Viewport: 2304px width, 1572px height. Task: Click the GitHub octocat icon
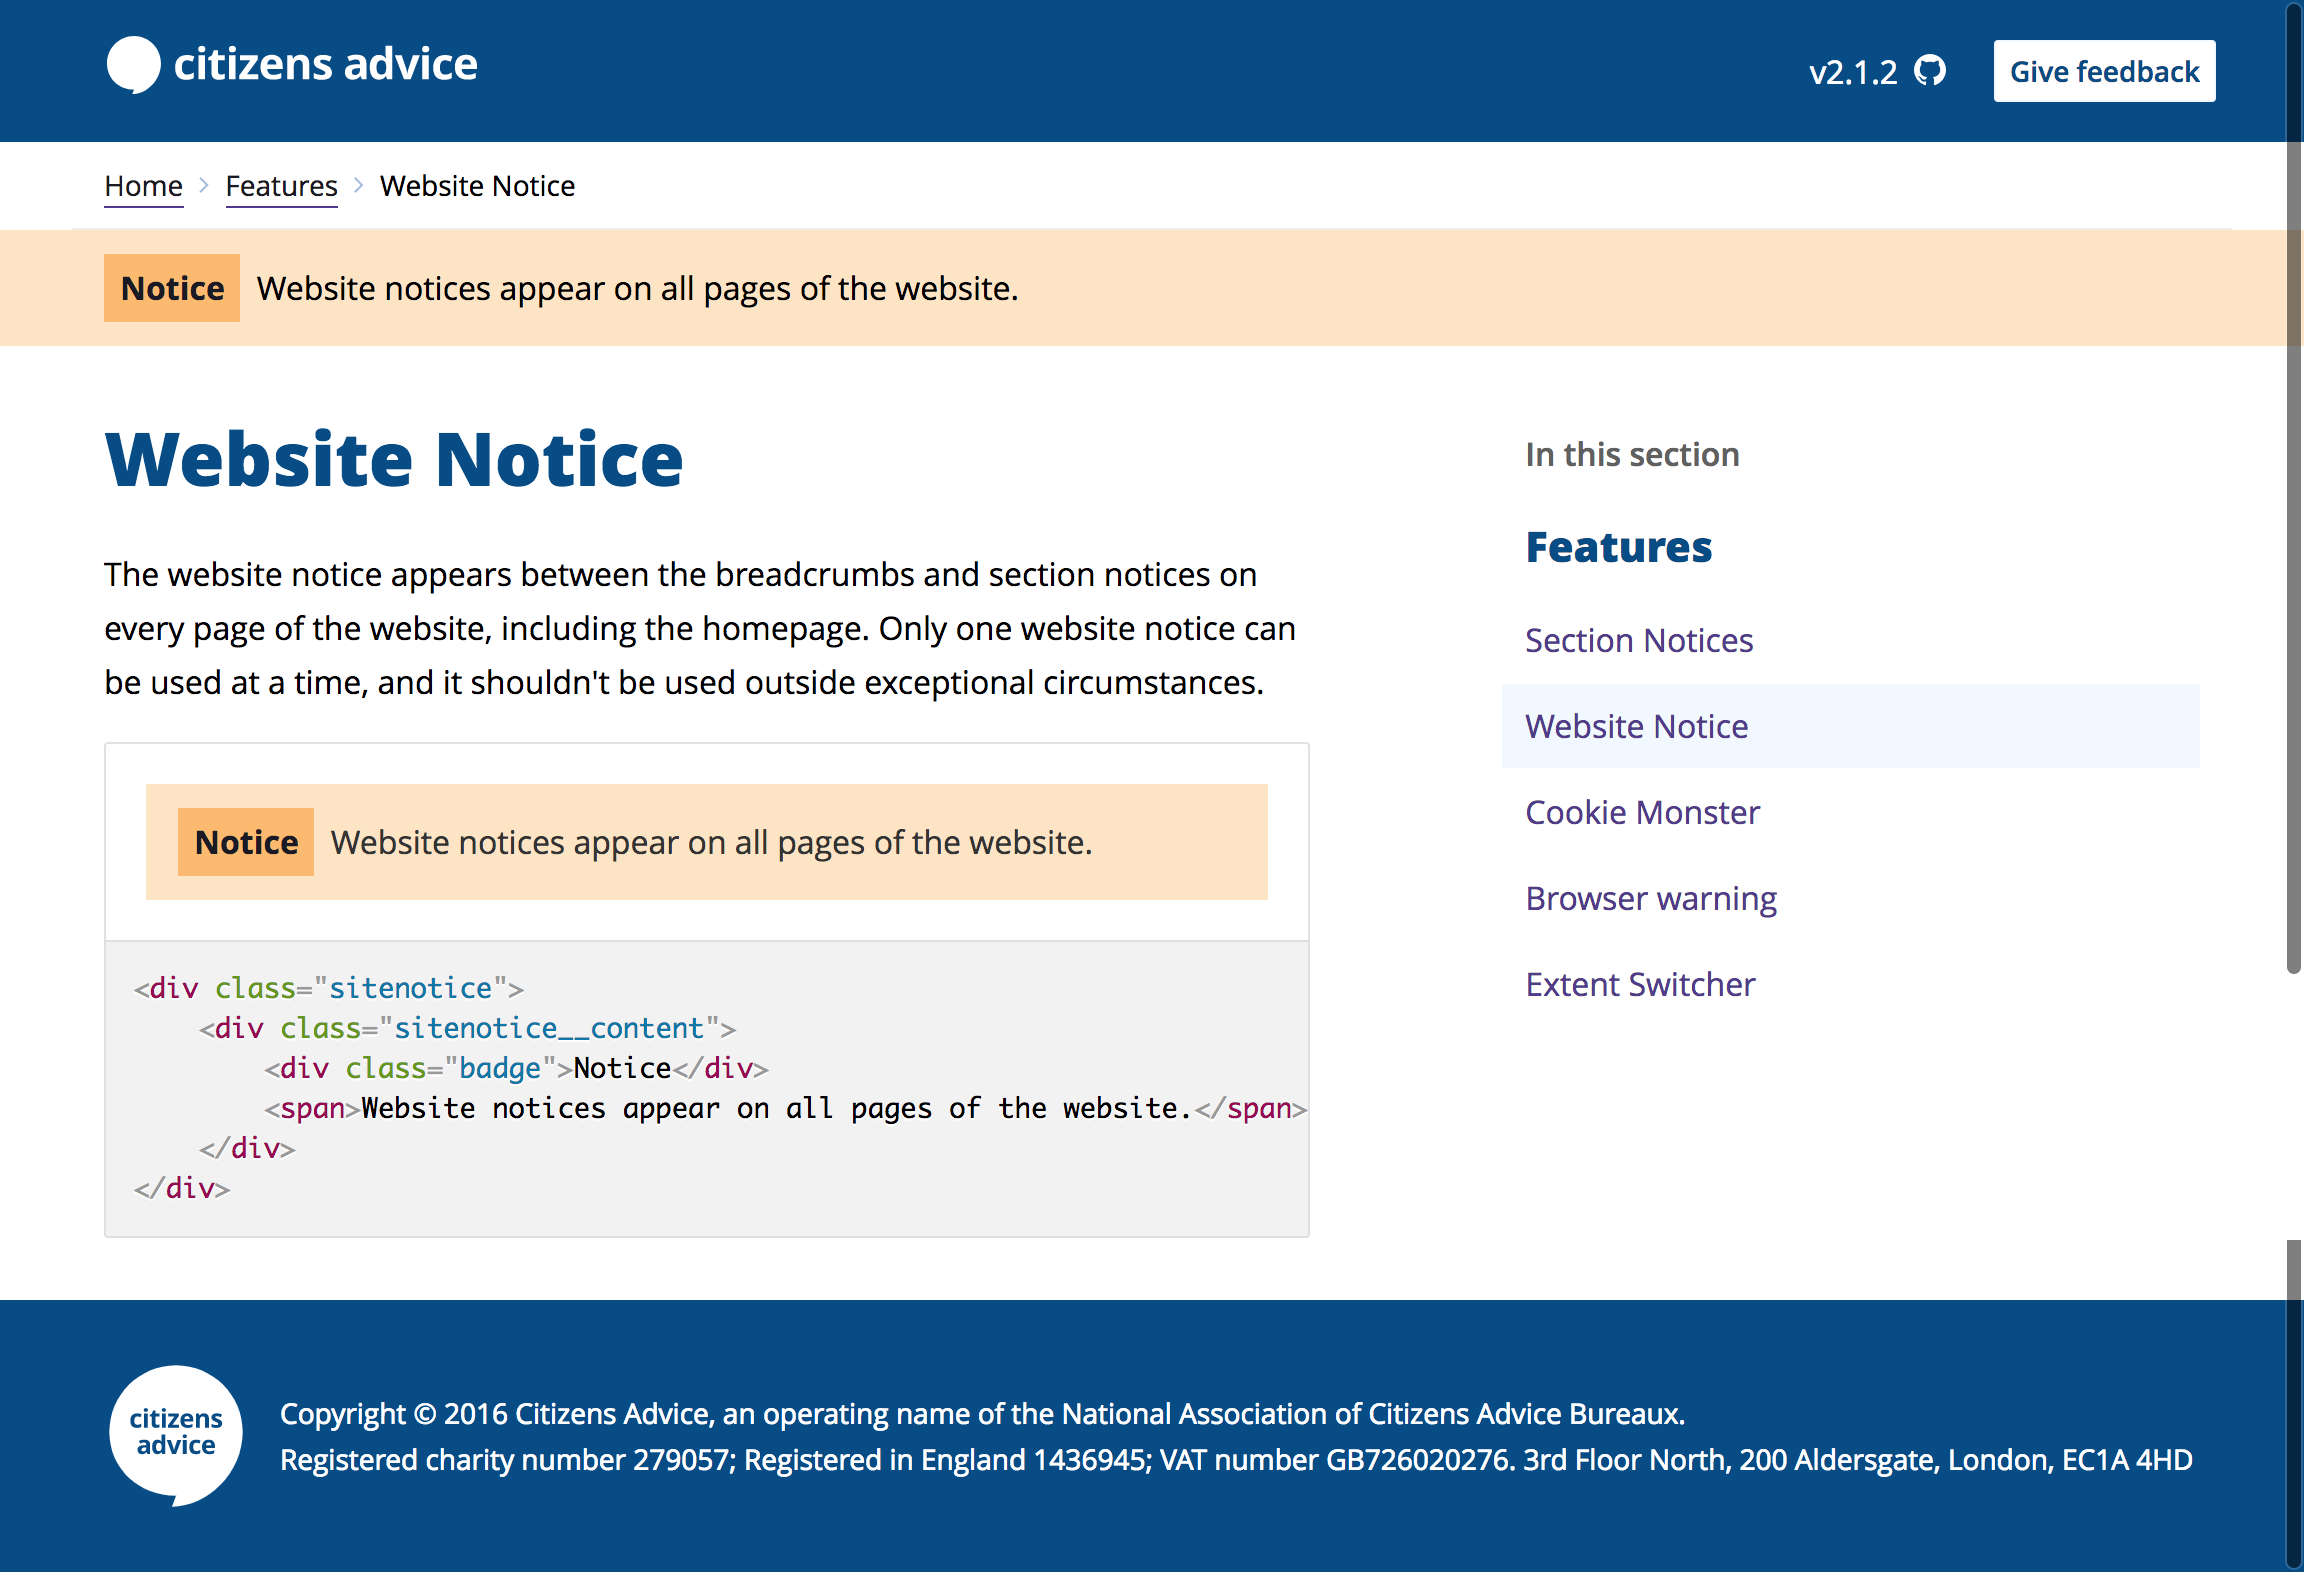pos(1929,71)
